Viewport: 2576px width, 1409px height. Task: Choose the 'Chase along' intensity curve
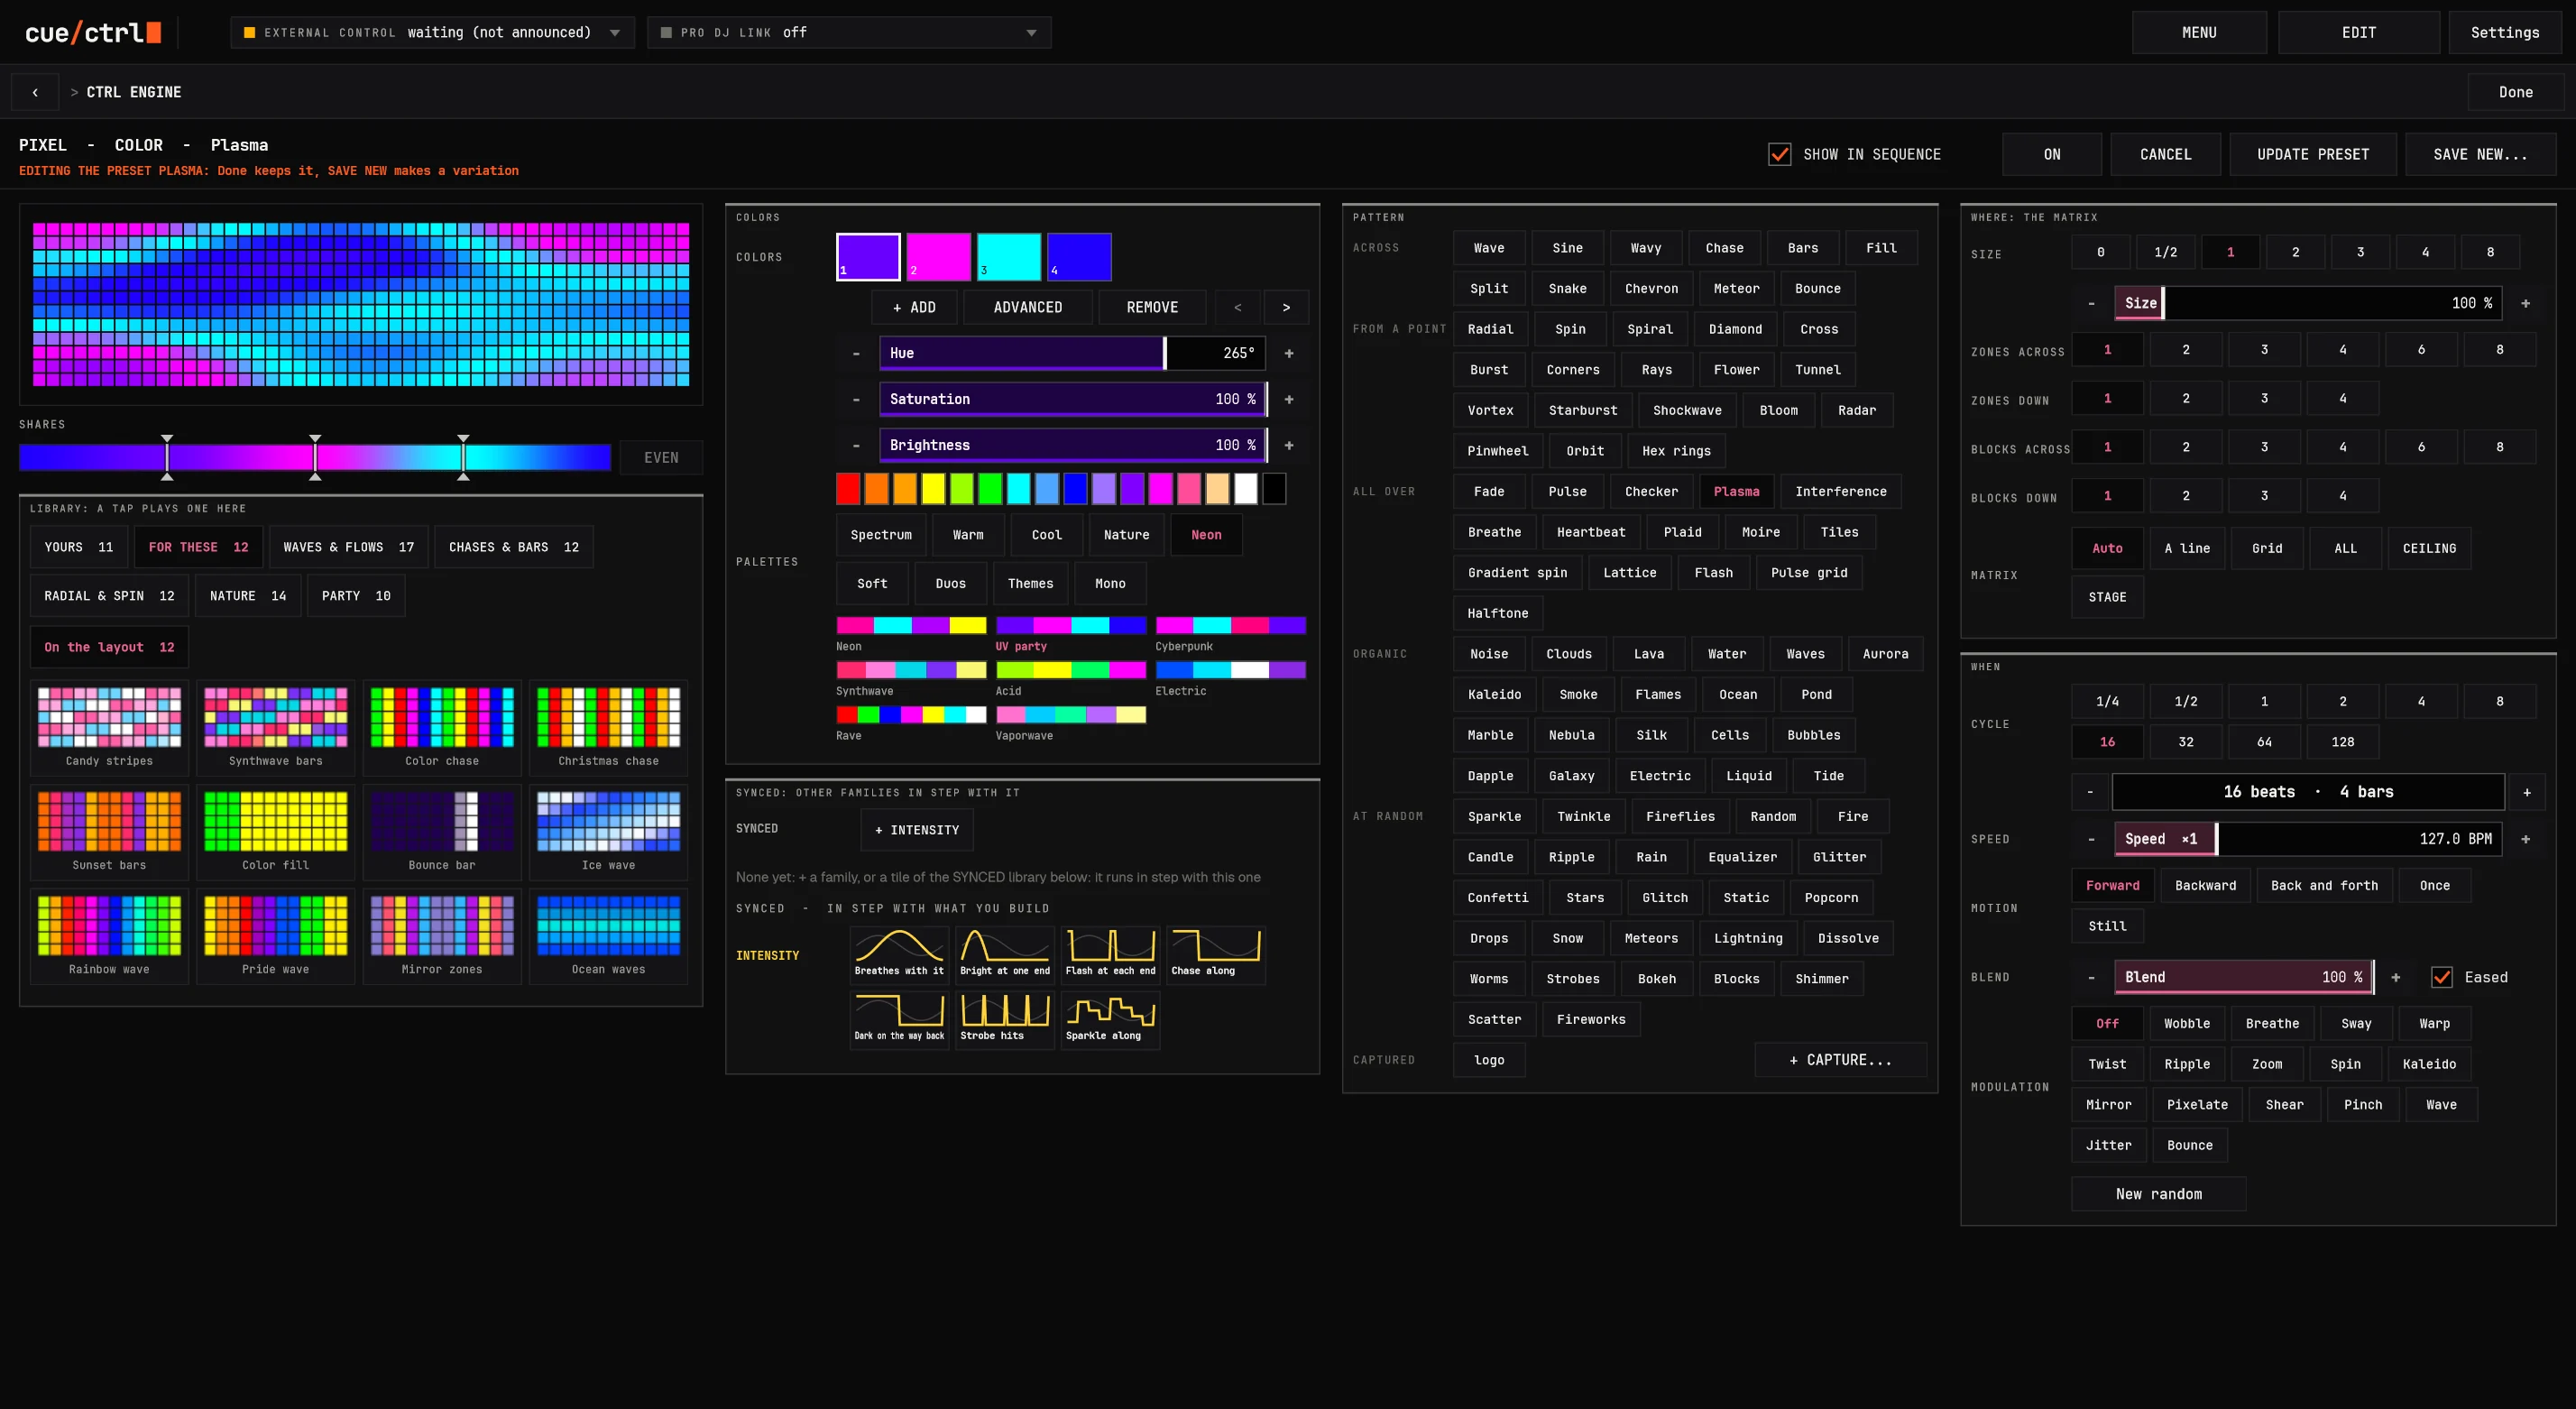point(1216,954)
